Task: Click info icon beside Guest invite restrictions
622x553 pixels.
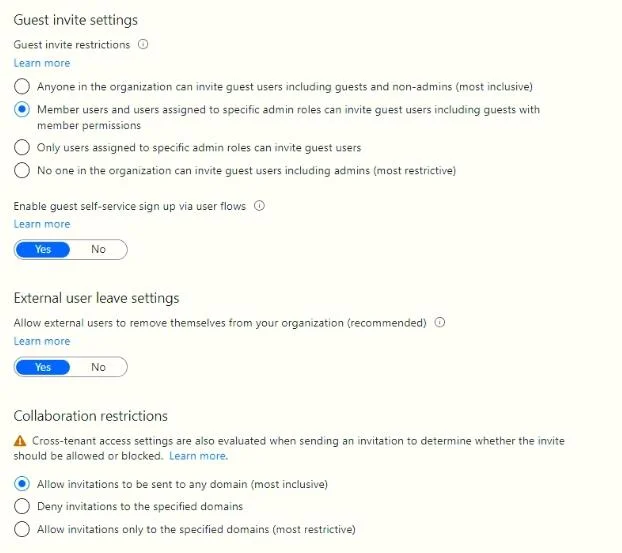Action: (143, 44)
